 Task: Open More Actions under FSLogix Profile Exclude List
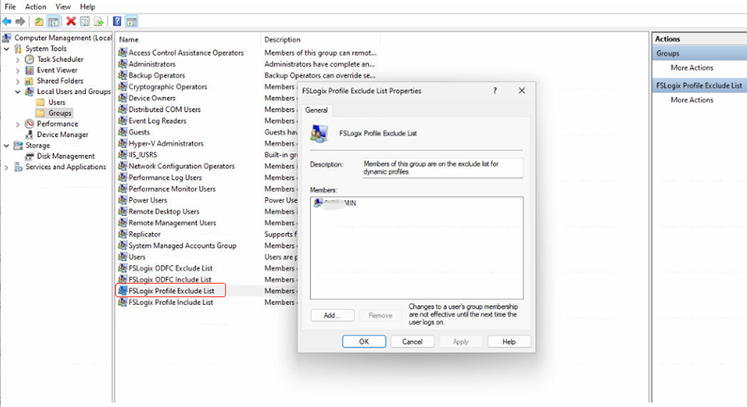click(x=692, y=100)
